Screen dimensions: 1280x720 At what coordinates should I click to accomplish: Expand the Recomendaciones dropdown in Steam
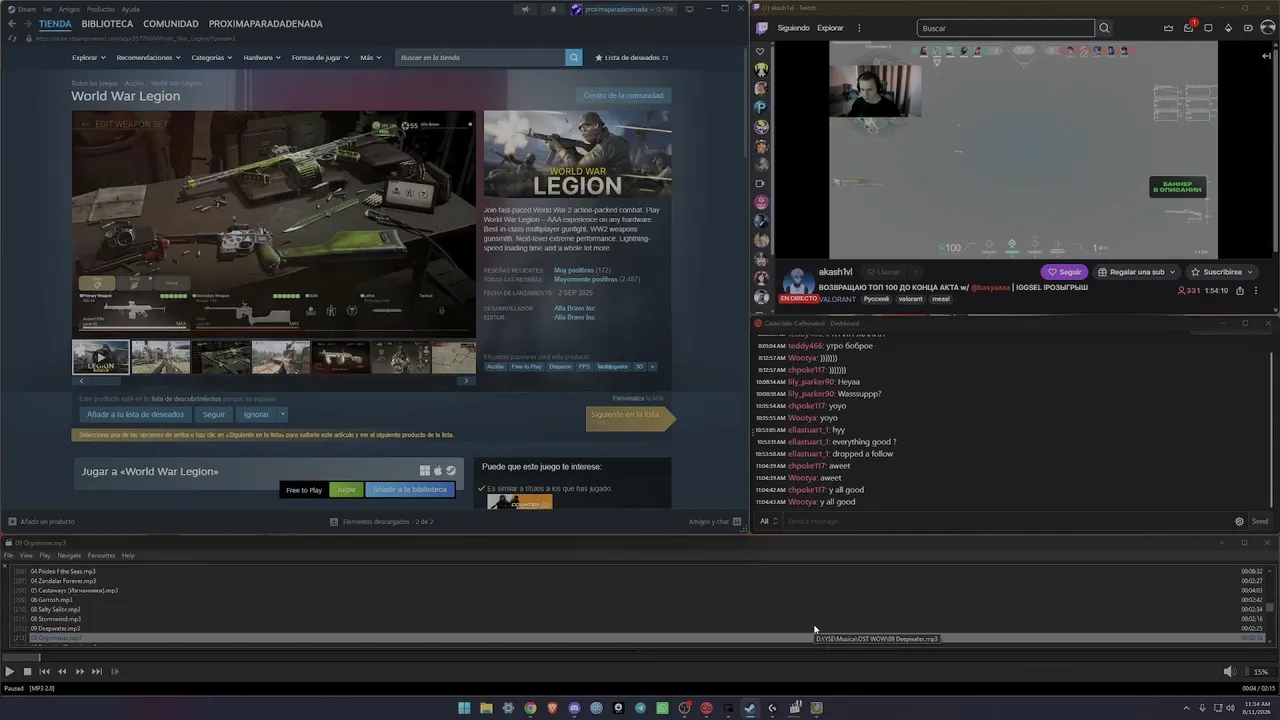tap(148, 57)
